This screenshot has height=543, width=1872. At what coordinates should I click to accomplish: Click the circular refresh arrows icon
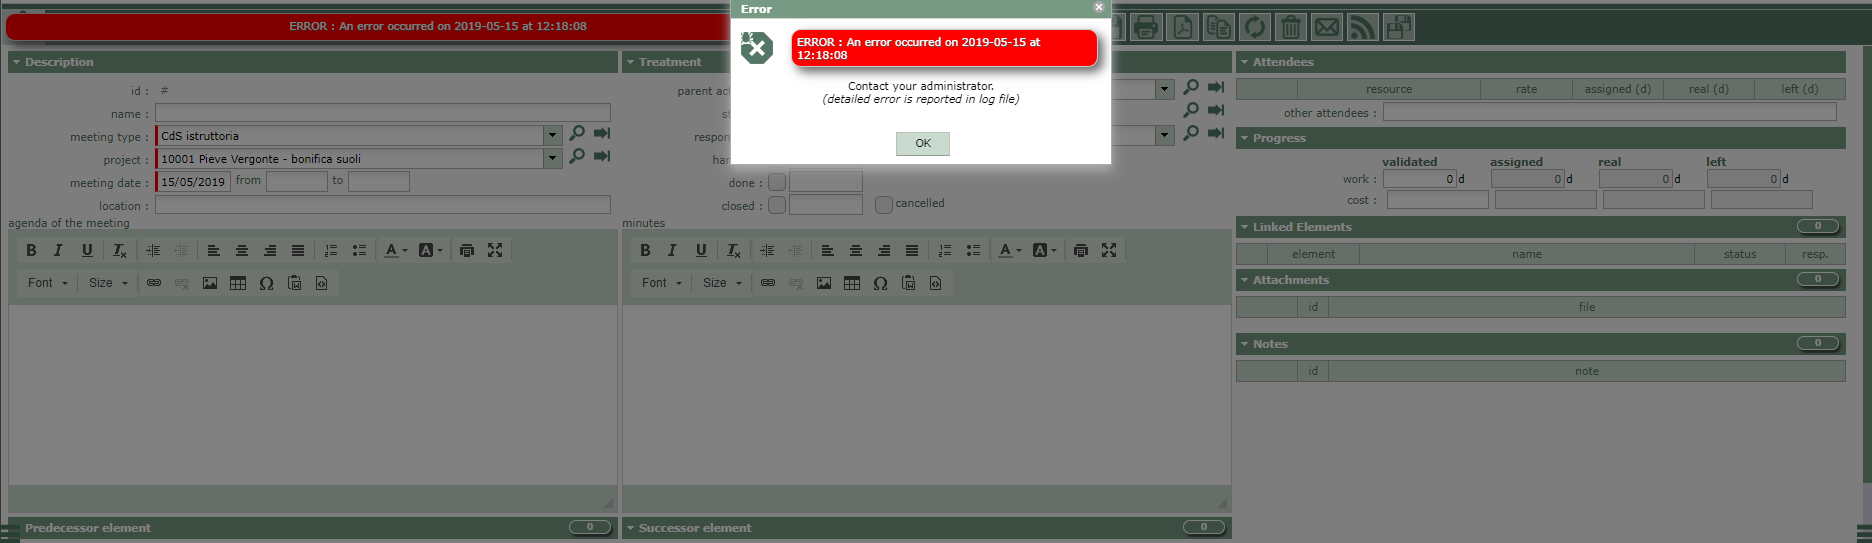(1254, 27)
